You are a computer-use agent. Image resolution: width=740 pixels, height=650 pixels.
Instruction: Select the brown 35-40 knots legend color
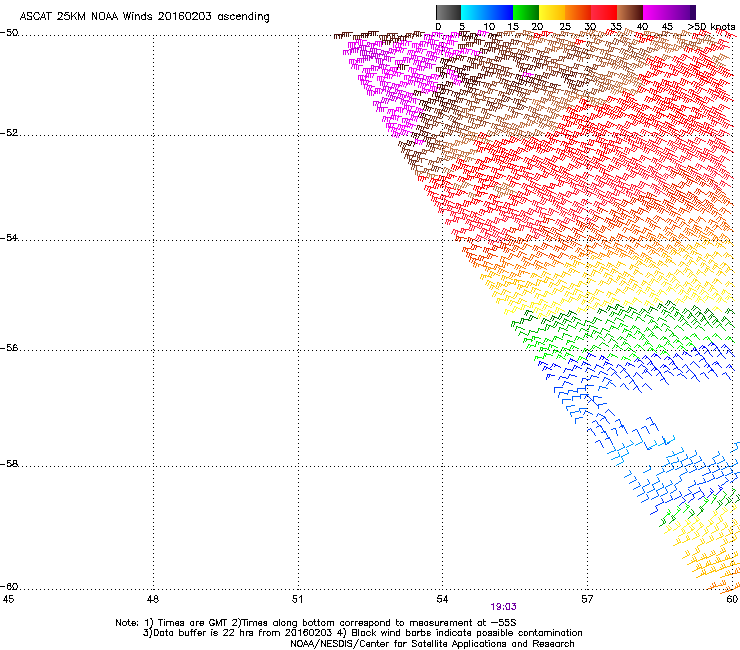coord(630,12)
